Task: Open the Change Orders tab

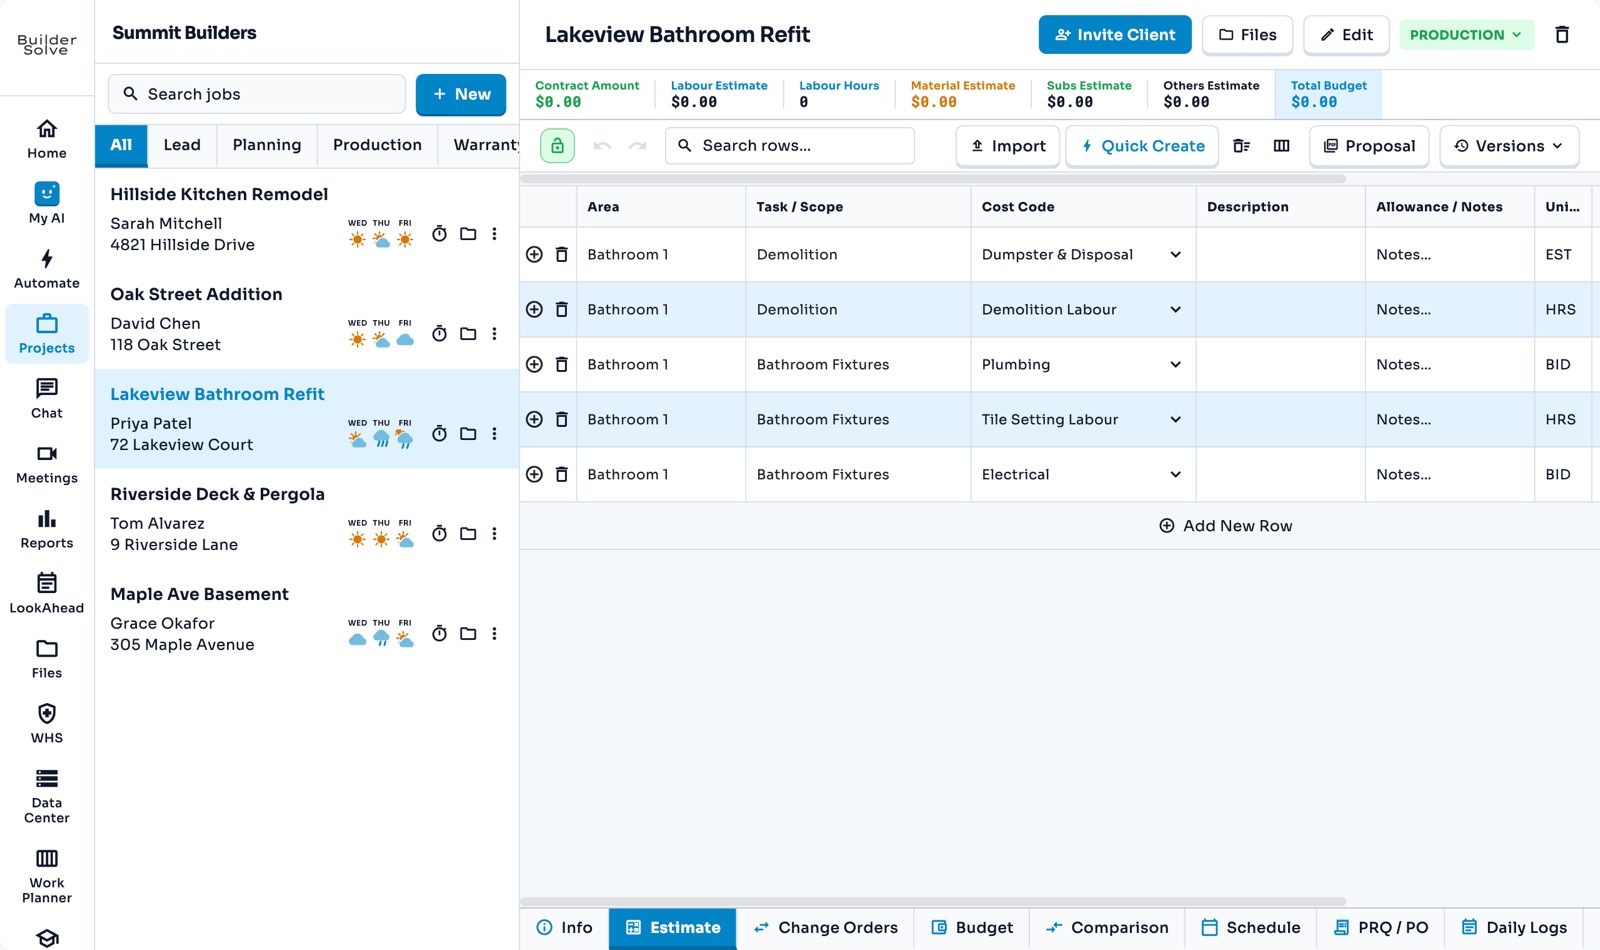Action: [x=826, y=928]
